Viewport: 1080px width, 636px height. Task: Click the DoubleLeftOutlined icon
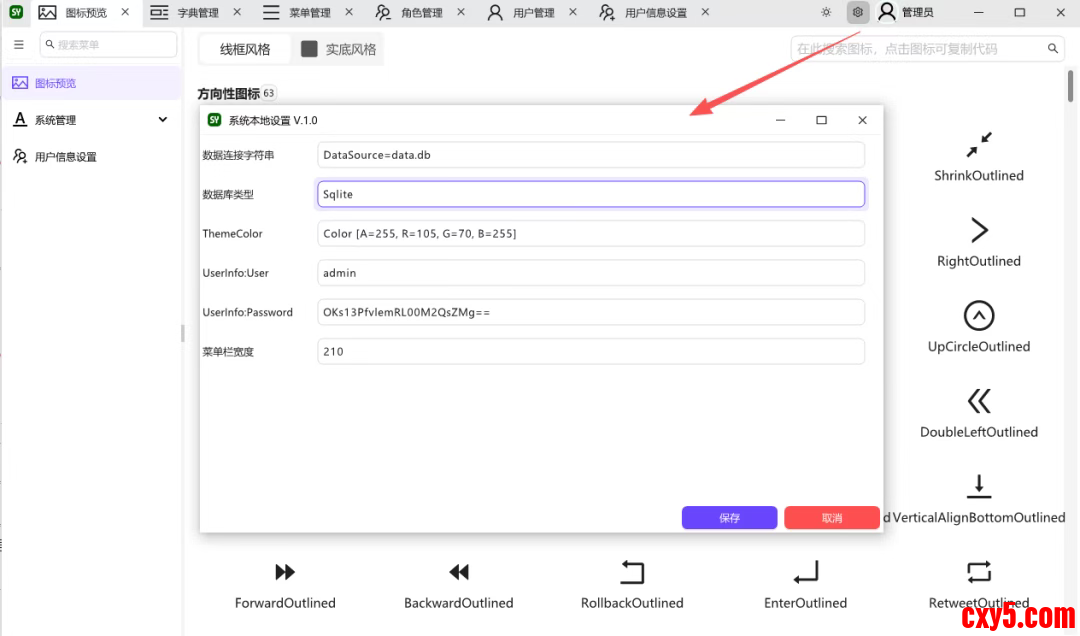click(x=978, y=402)
